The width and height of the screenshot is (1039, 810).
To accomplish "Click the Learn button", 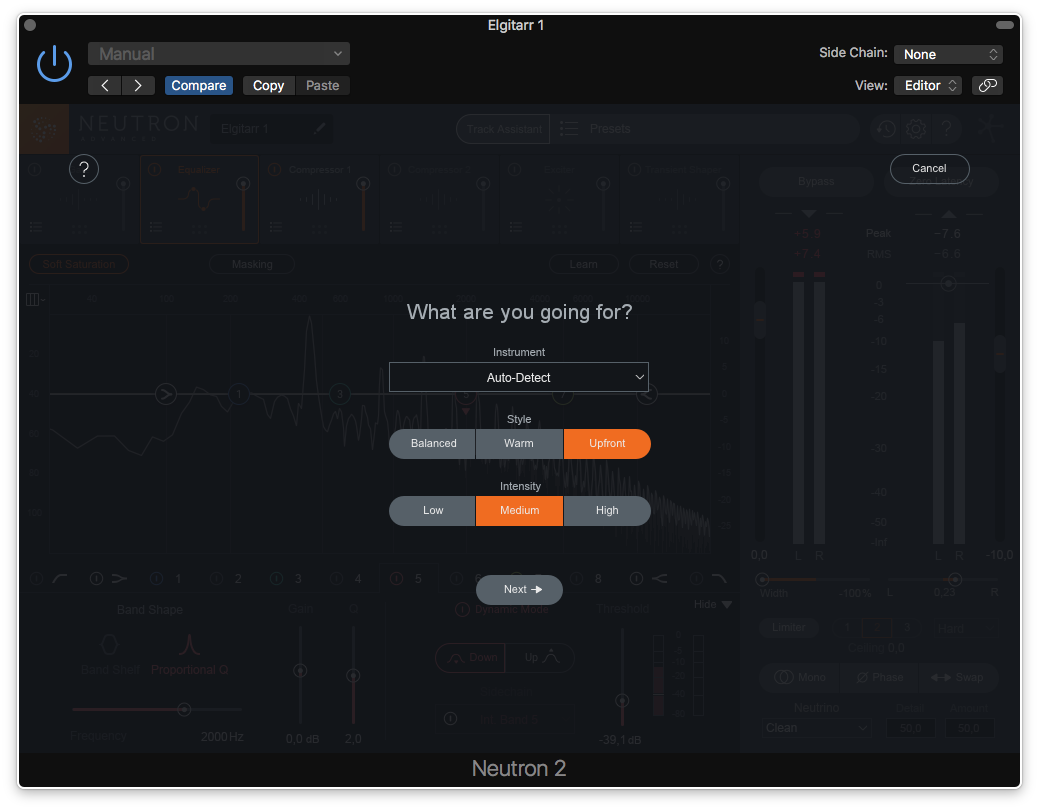I will (x=584, y=264).
